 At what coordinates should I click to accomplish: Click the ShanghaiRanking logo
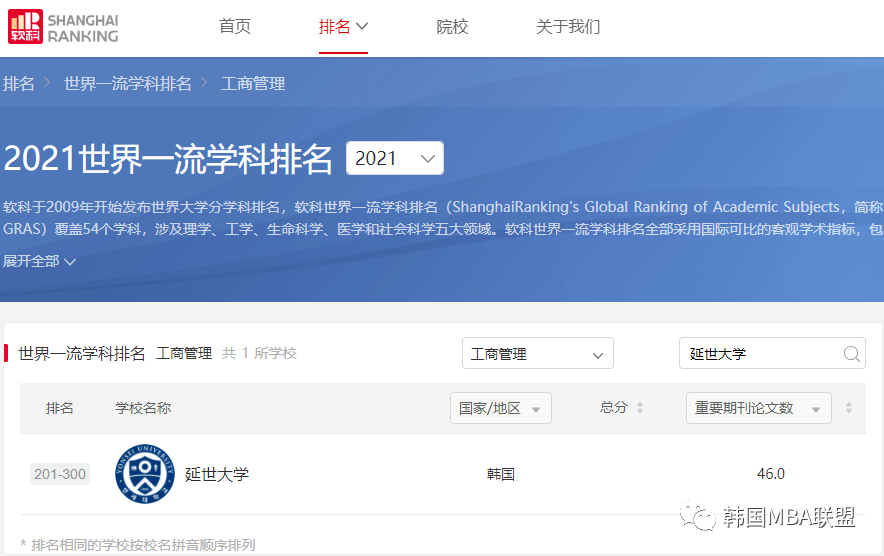(x=63, y=27)
